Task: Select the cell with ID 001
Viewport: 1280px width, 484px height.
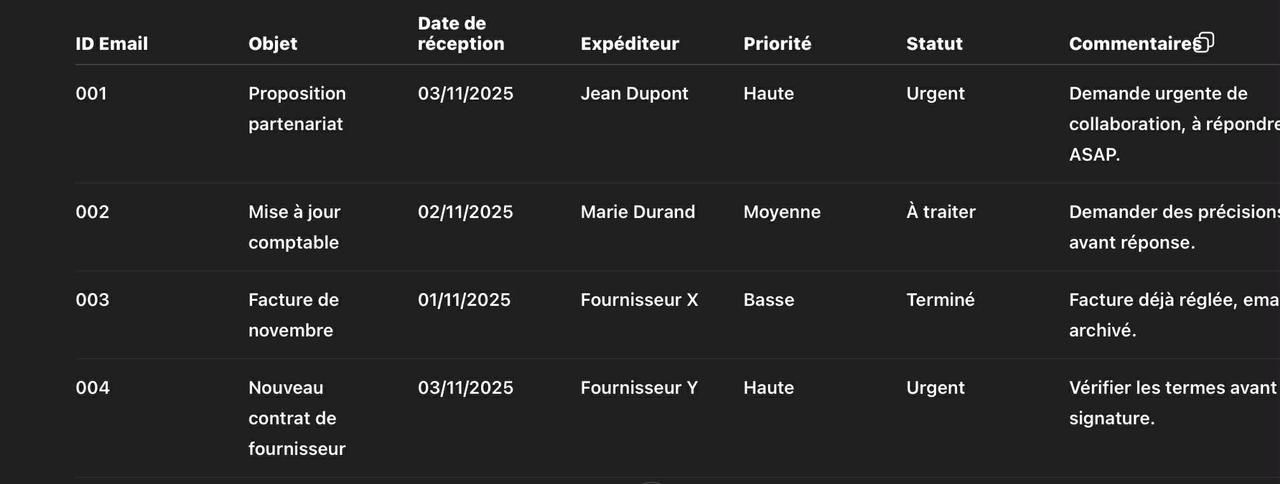Action: (91, 94)
